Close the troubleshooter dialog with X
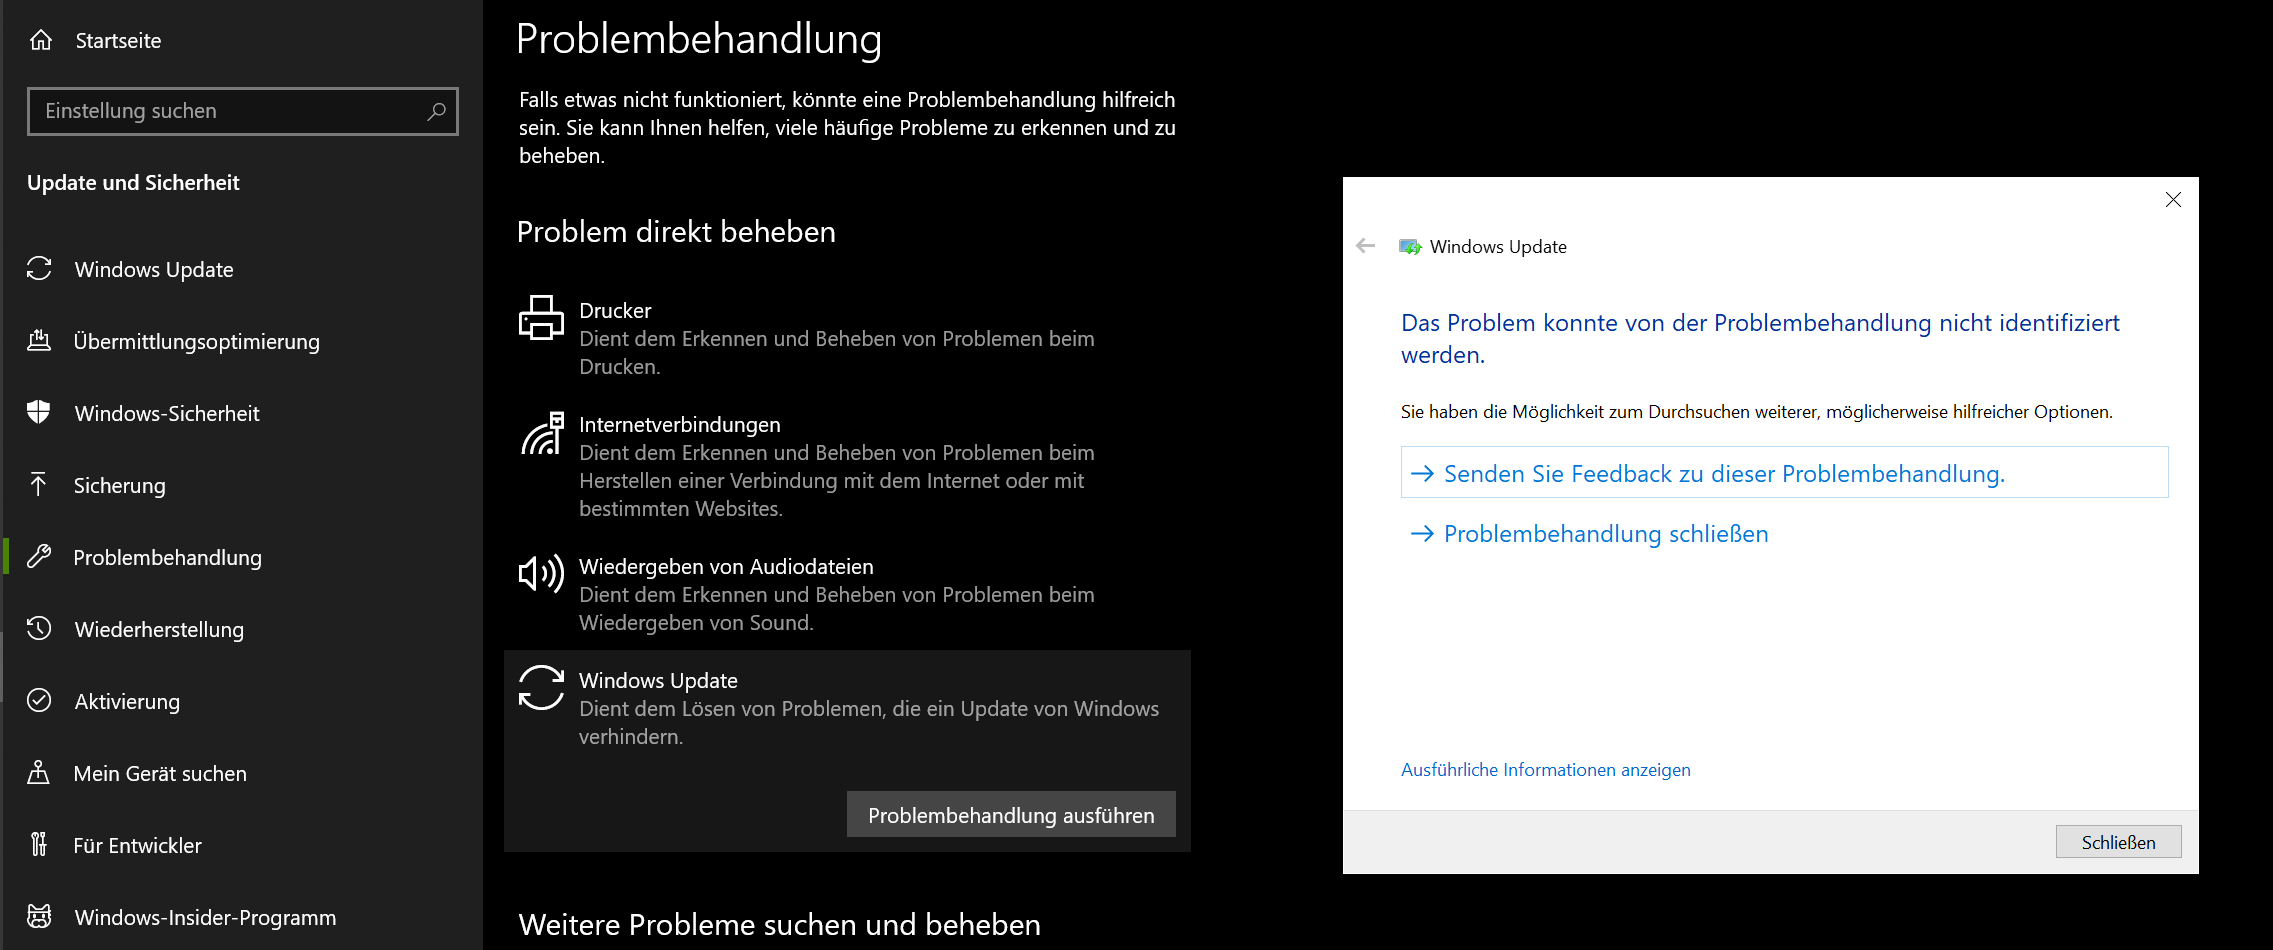 pos(2173,200)
